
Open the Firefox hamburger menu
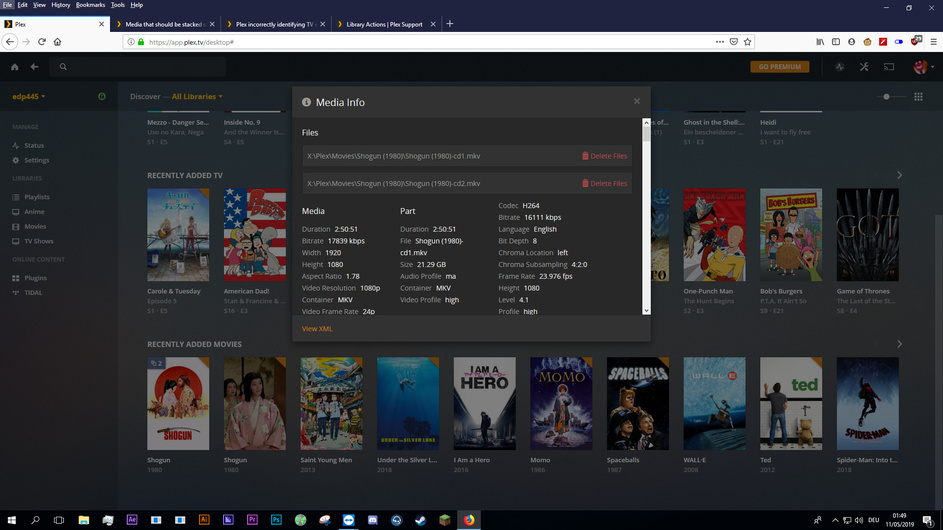[x=933, y=42]
